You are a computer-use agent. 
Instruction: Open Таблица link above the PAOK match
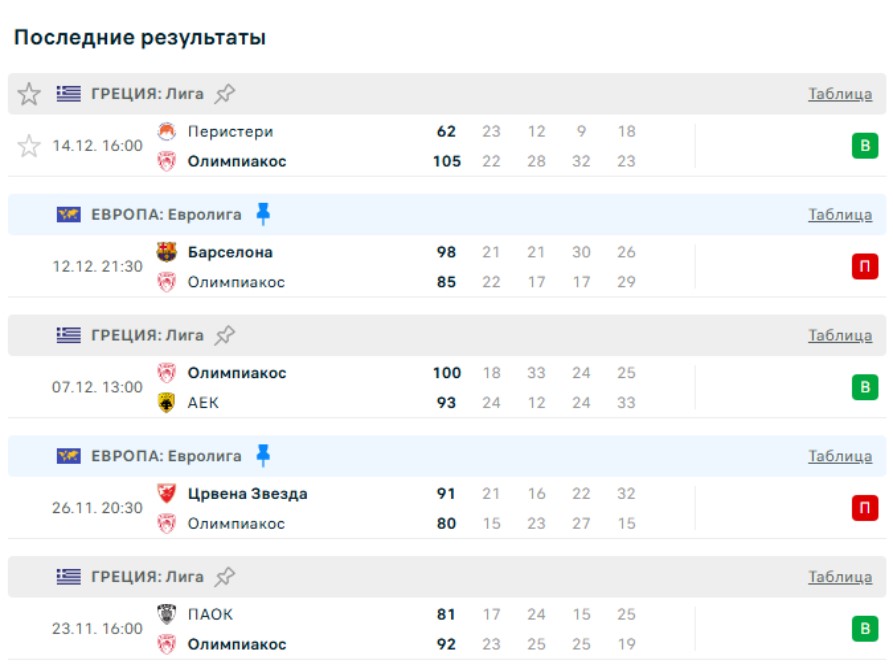pyautogui.click(x=840, y=577)
